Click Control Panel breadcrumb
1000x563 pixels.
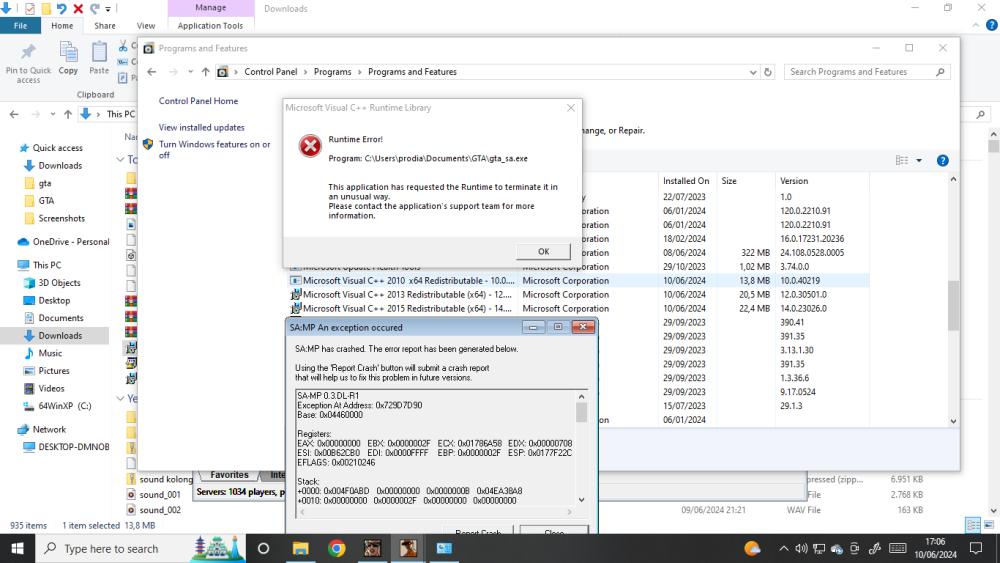coord(270,71)
